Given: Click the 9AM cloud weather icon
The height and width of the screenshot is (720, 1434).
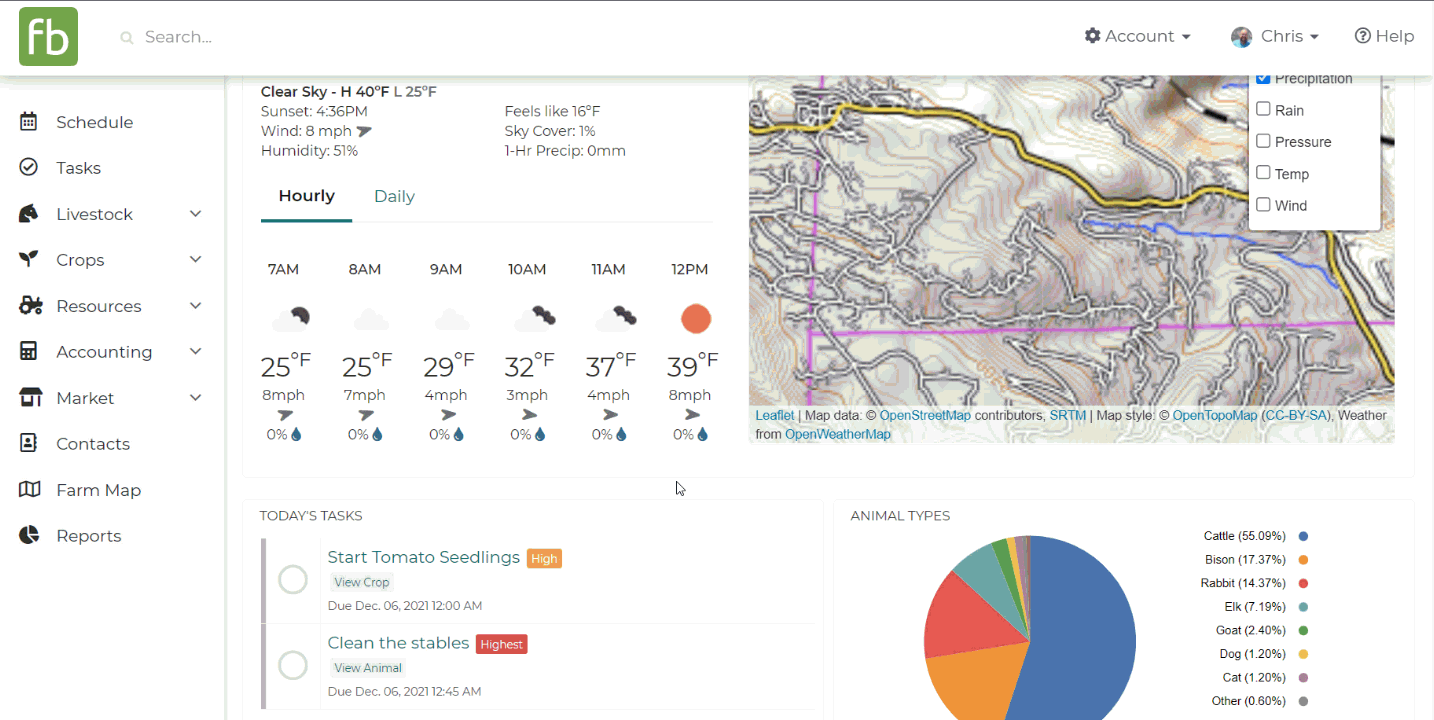Looking at the screenshot, I should point(452,320).
